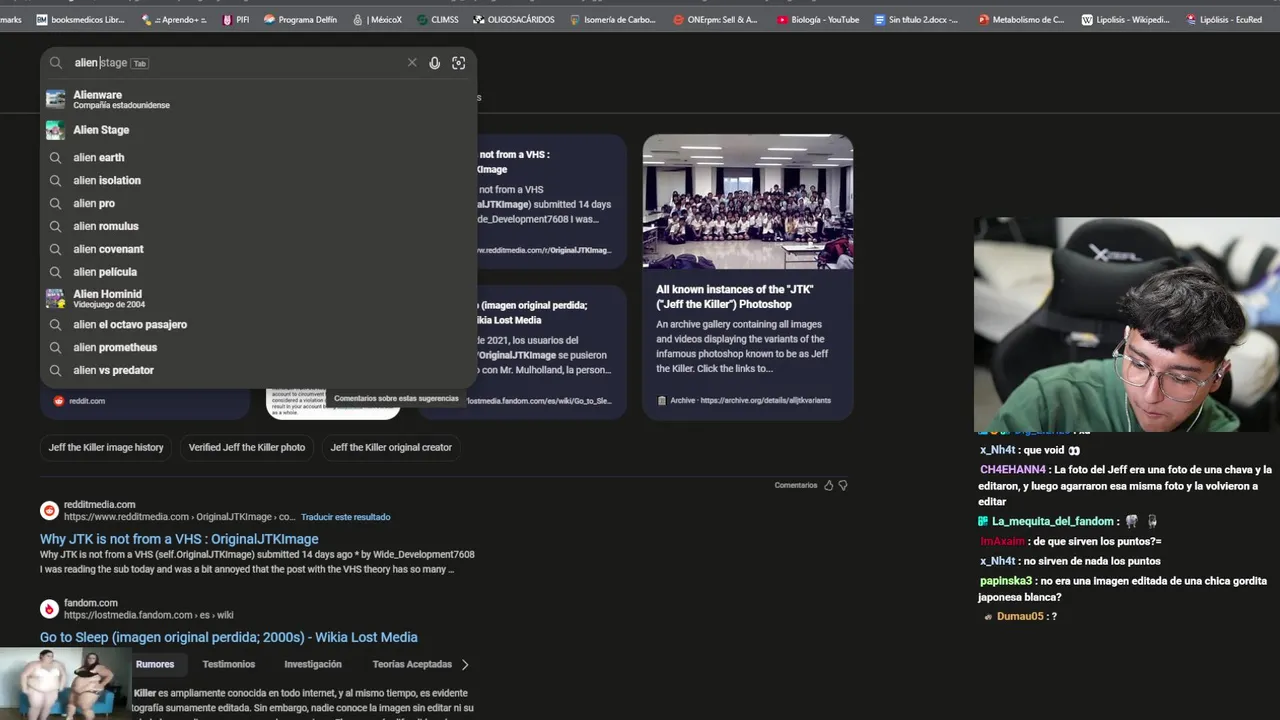The image size is (1280, 720).
Task: Switch to the Investigación tab
Action: (313, 664)
